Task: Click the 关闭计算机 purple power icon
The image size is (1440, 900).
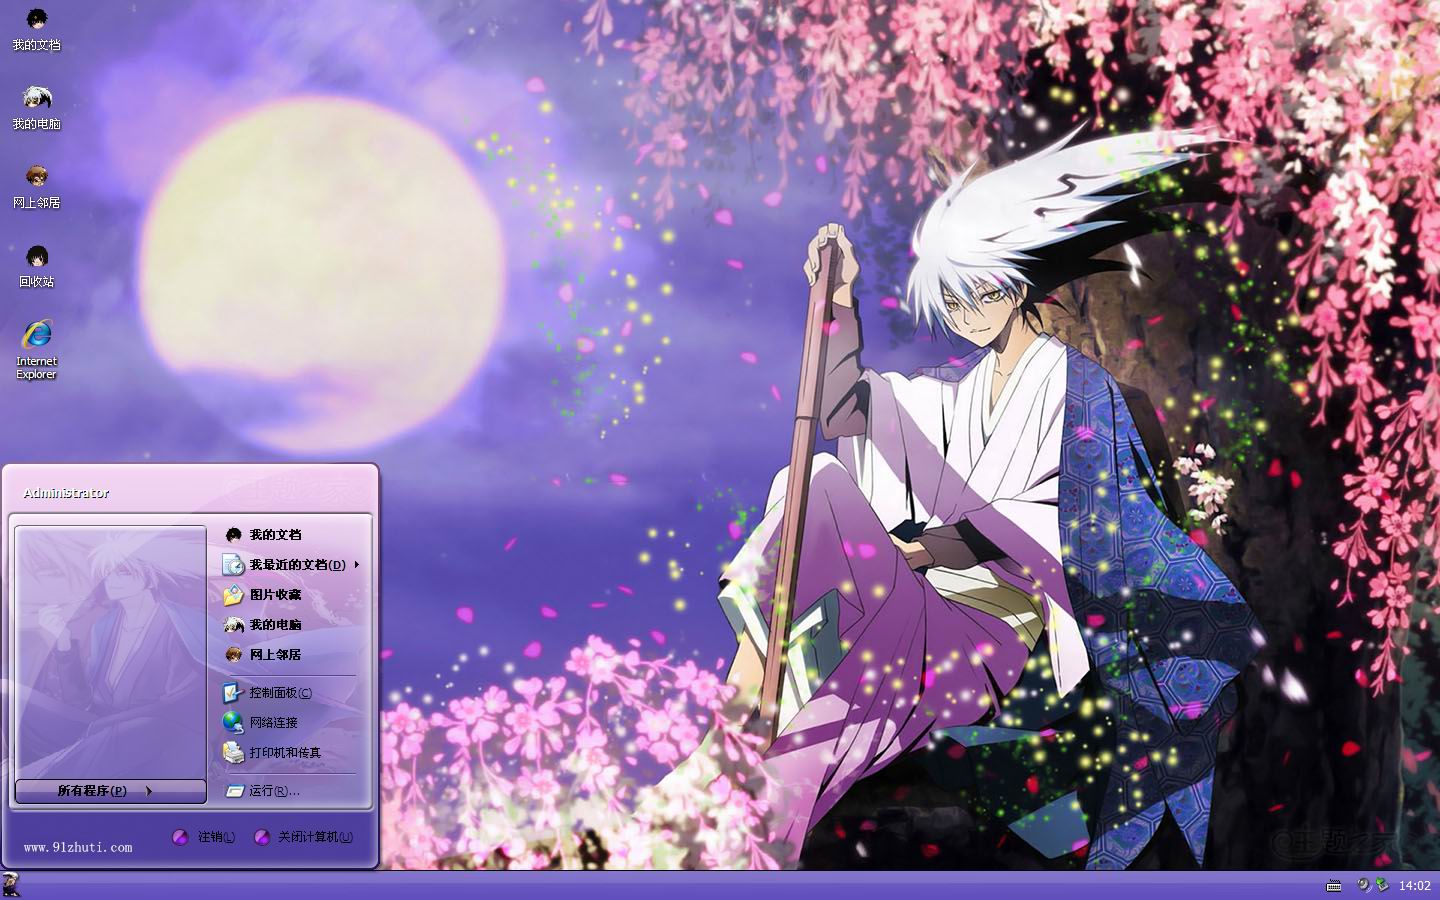Action: pyautogui.click(x=262, y=837)
